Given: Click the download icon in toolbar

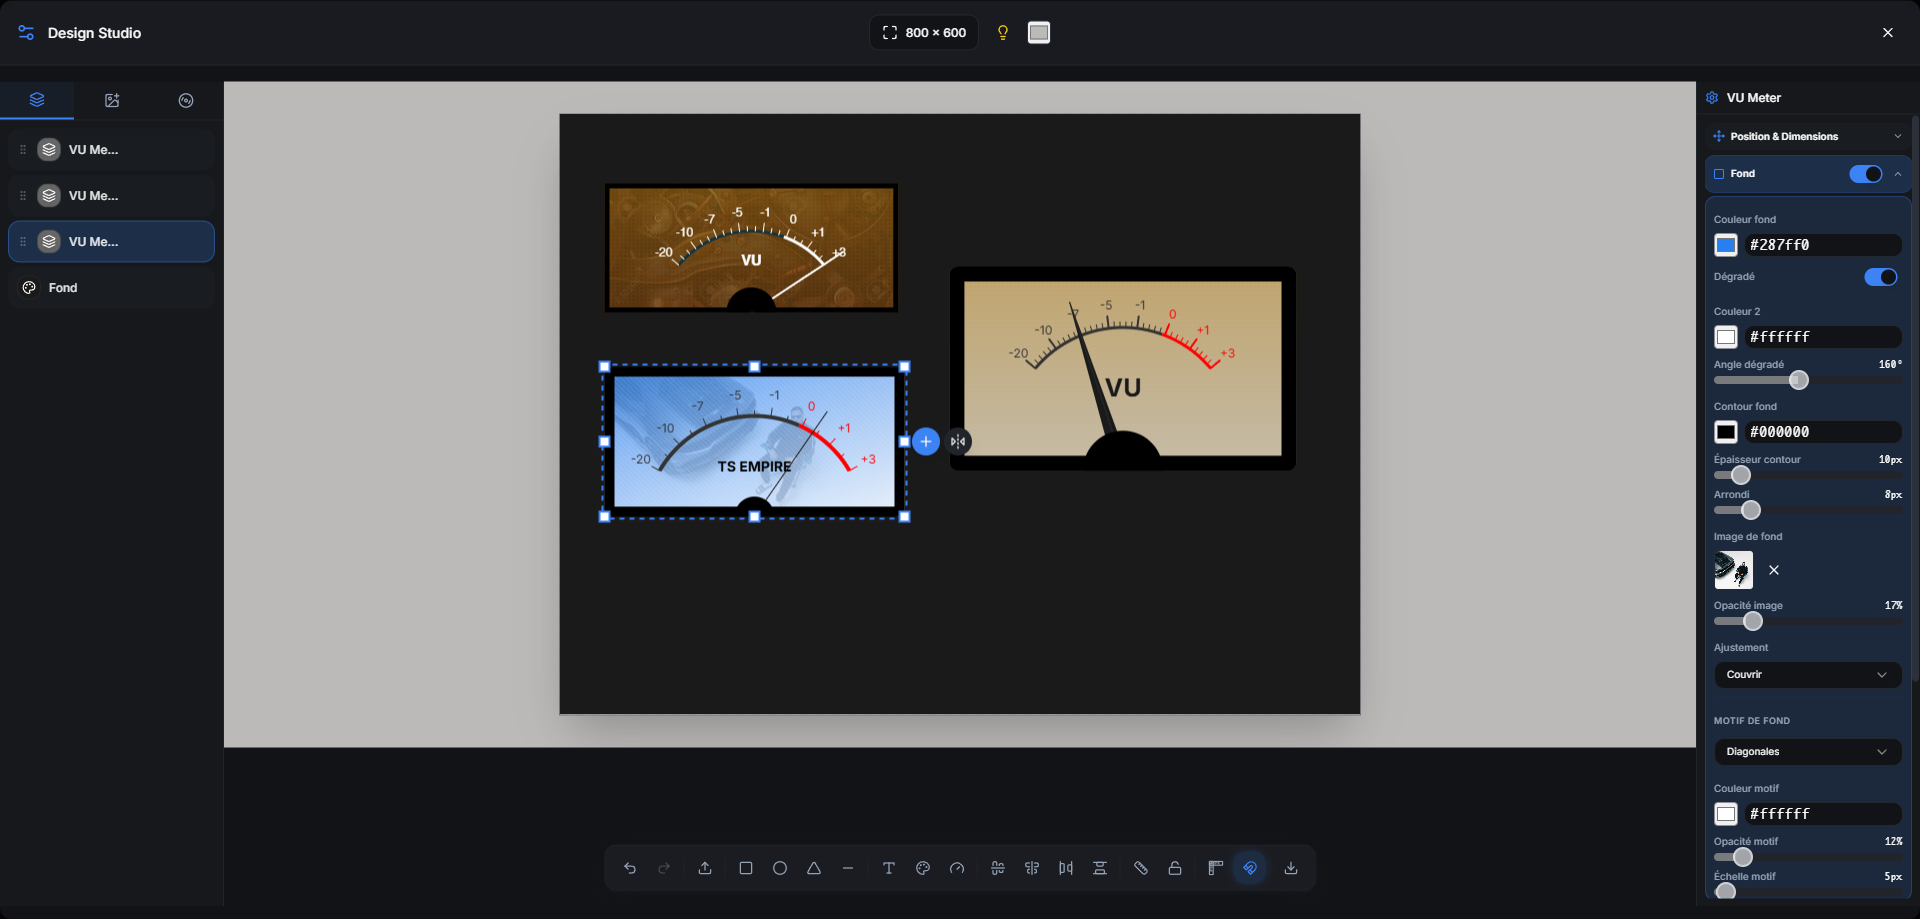Looking at the screenshot, I should [1291, 868].
